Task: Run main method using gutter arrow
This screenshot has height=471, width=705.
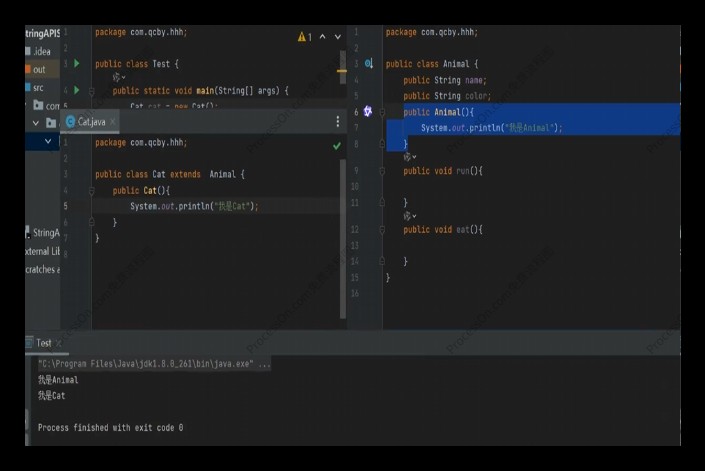Action: click(77, 90)
